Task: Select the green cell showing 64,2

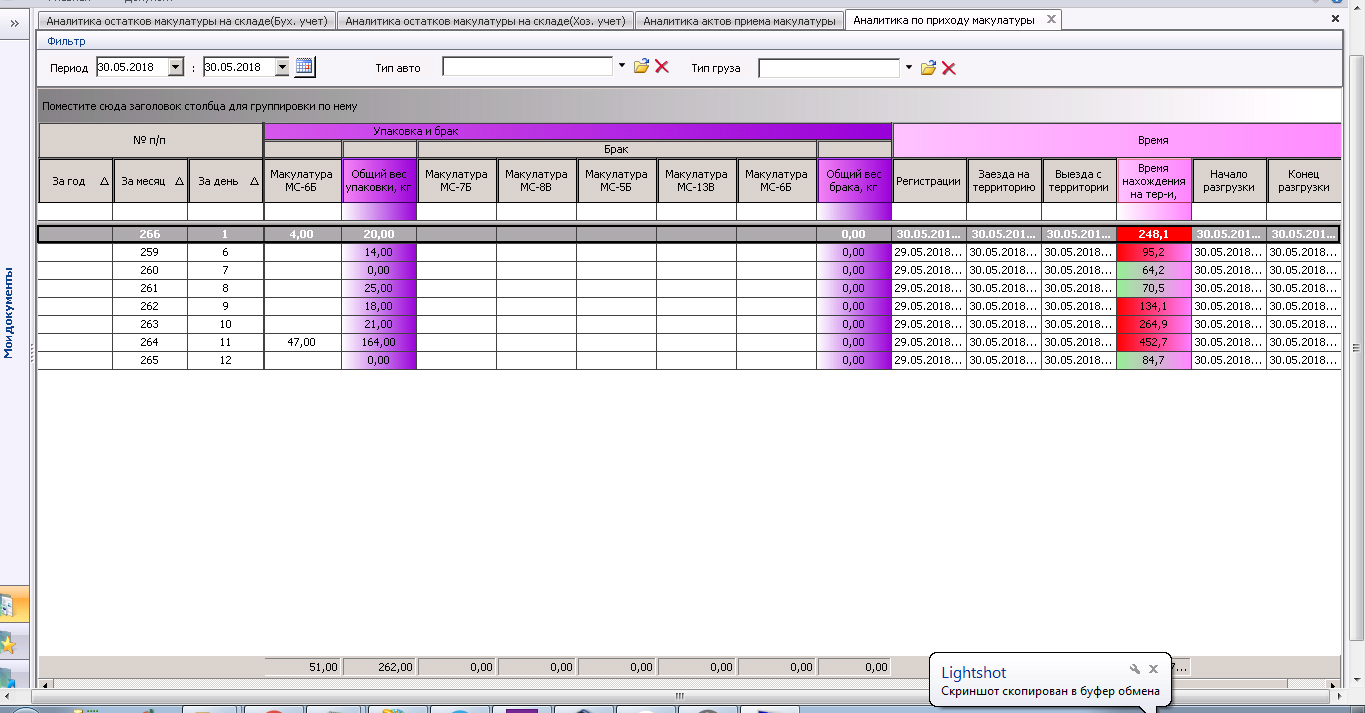Action: [1154, 270]
